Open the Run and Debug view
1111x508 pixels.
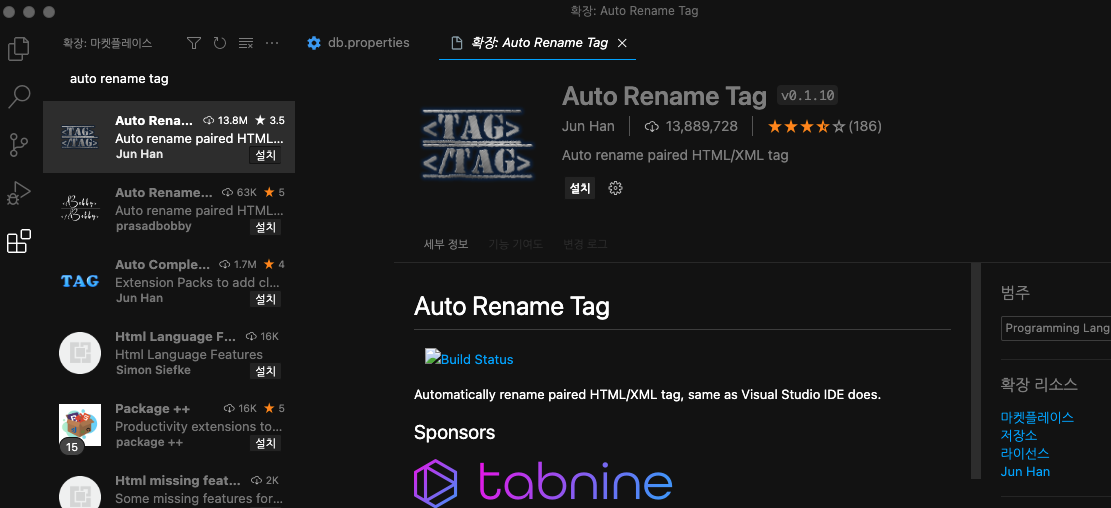[x=18, y=193]
